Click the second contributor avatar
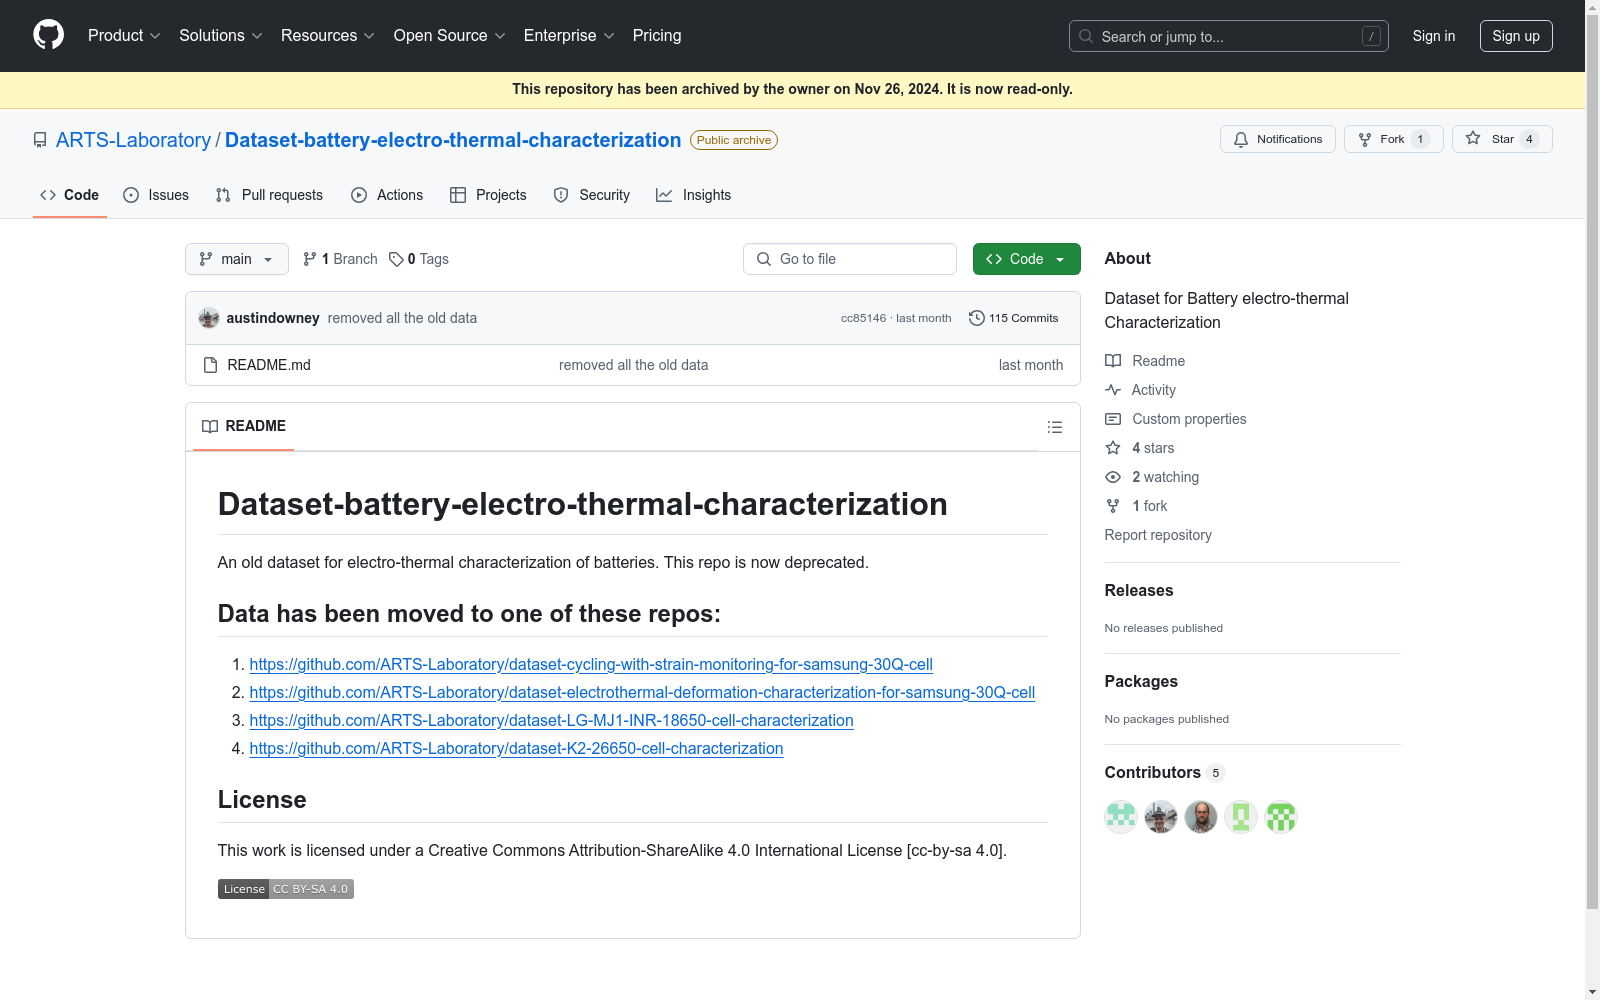 tap(1161, 817)
